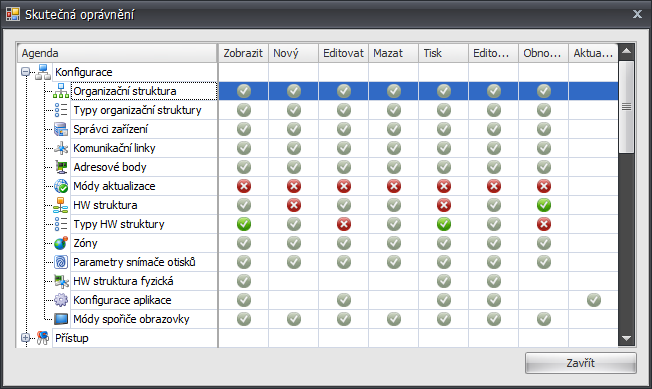Click the Agenda column header
Screen dimensions: 652x389
click(117, 53)
